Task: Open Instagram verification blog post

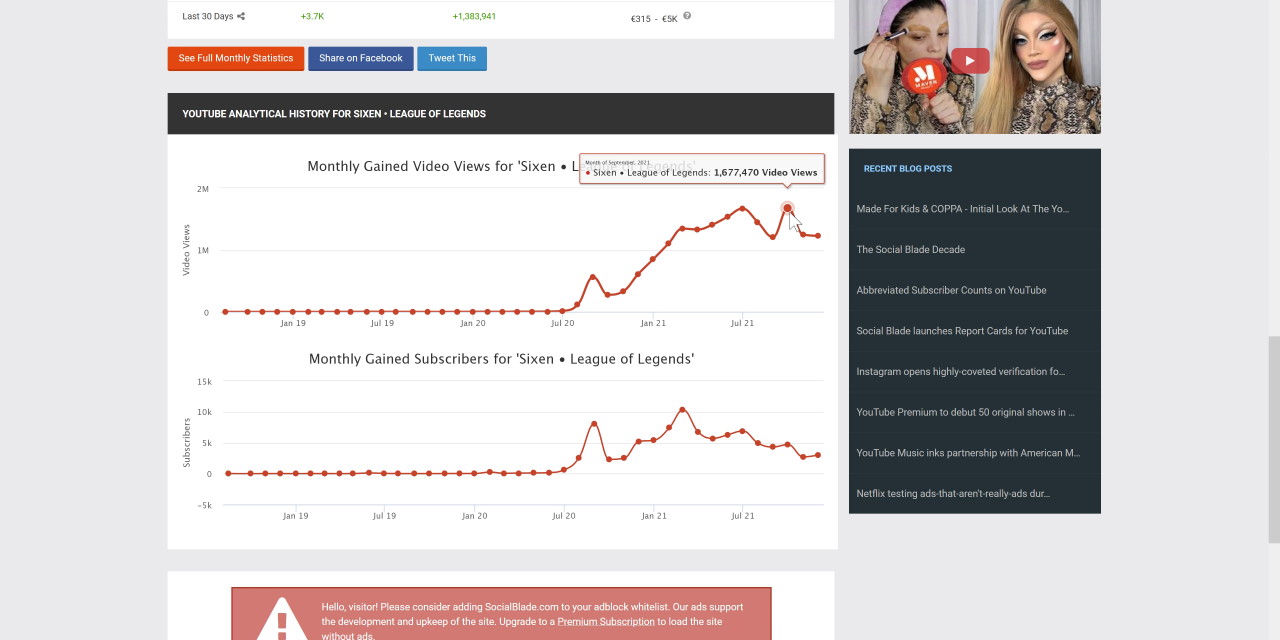Action: coord(960,371)
